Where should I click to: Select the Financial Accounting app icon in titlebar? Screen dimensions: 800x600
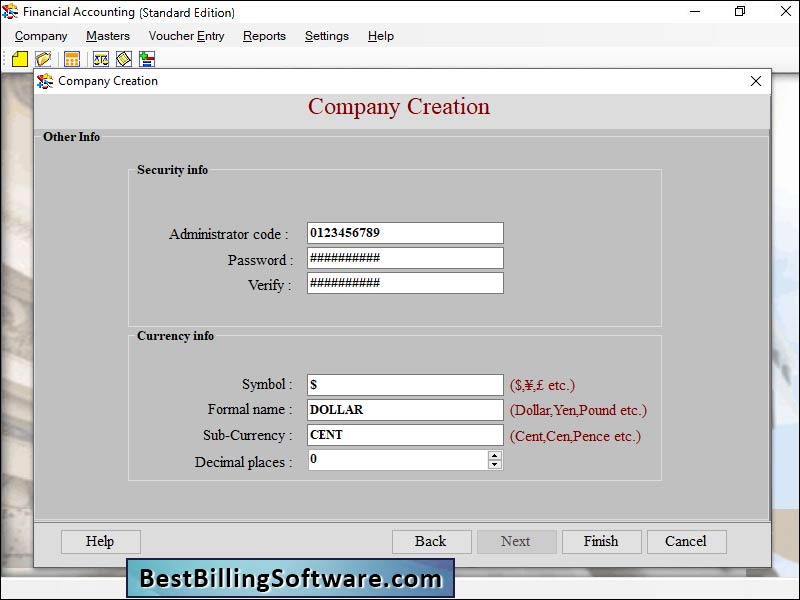tap(11, 12)
